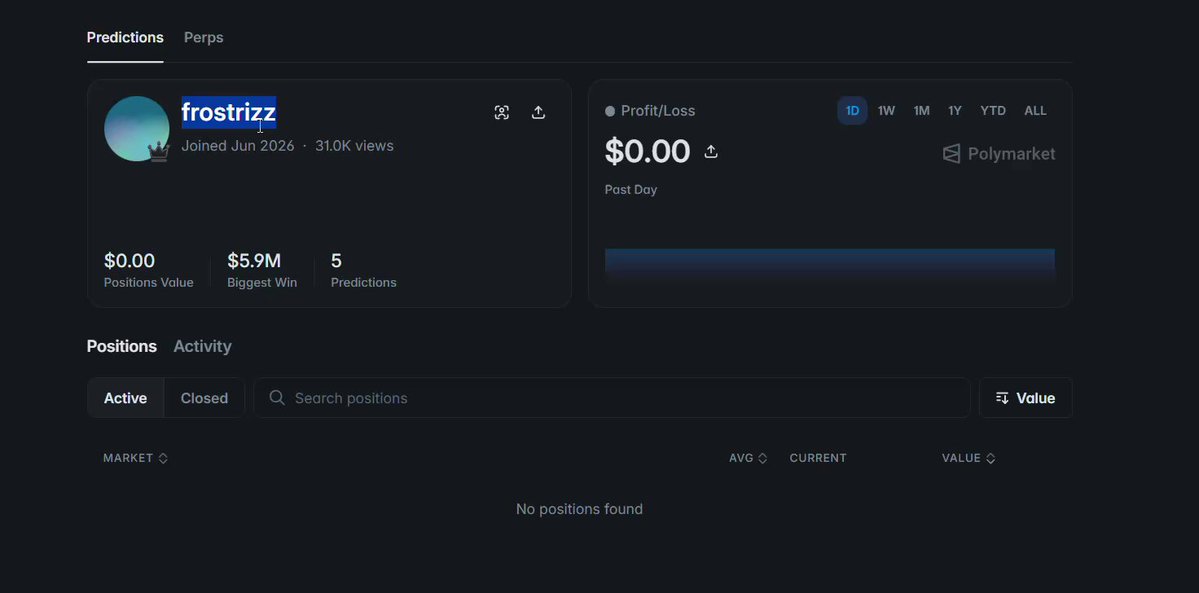Open the Value sort button
The image size is (1199, 593).
(x=1025, y=398)
